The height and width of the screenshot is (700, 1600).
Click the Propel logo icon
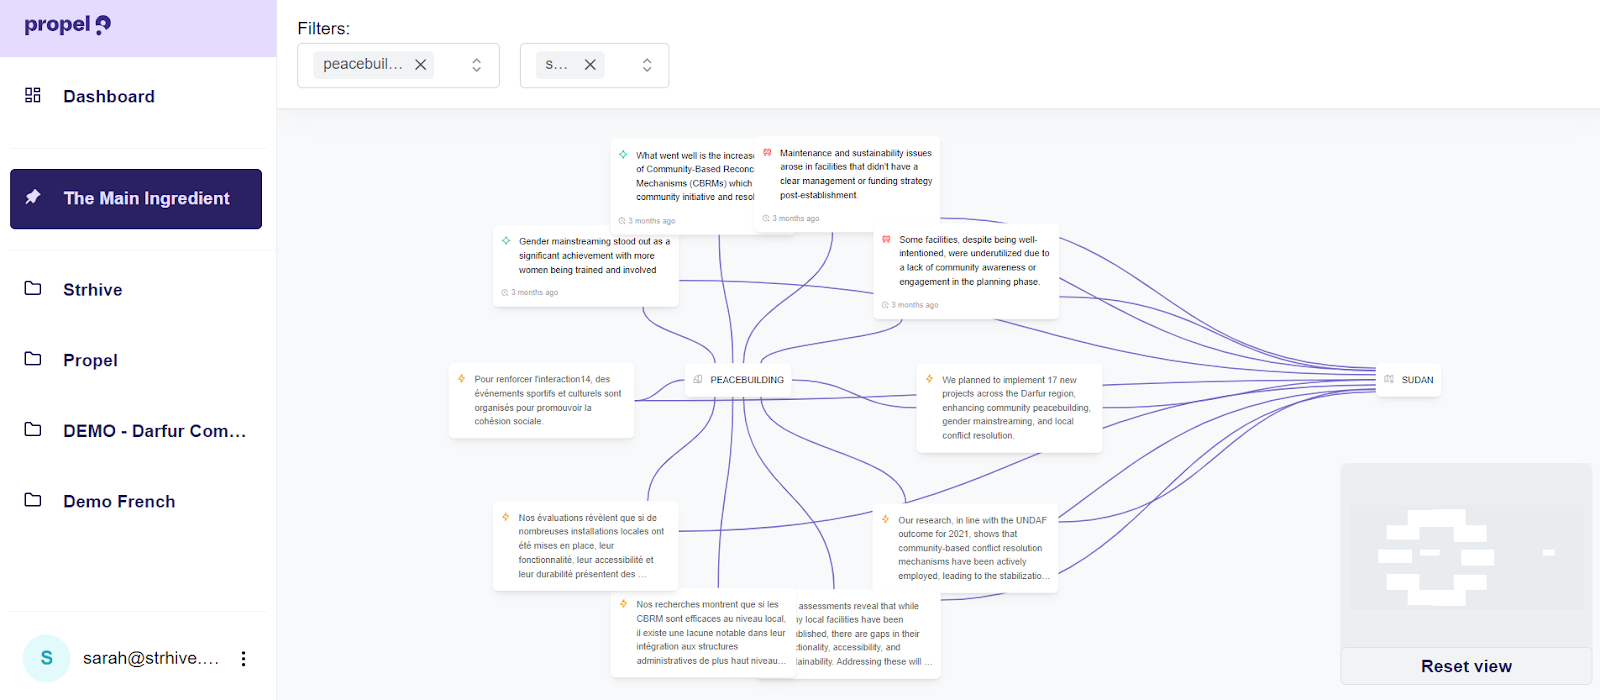[x=103, y=25]
